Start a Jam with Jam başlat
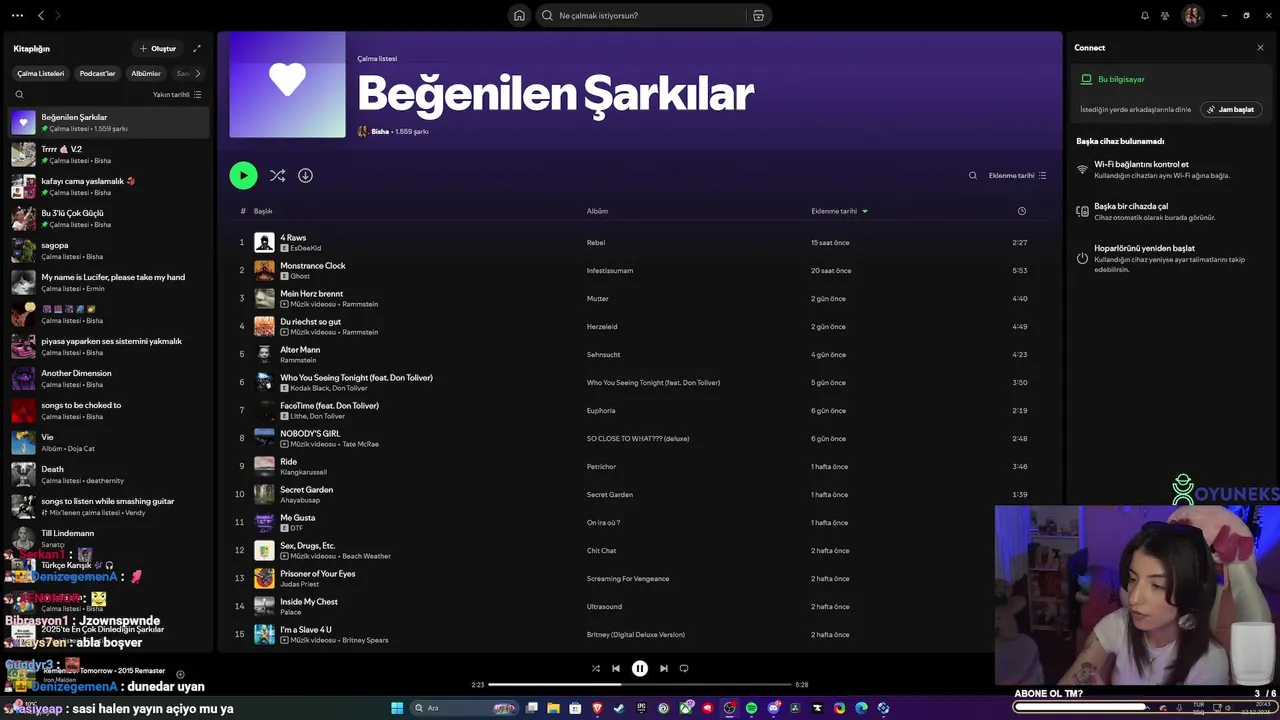The width and height of the screenshot is (1280, 720). pyautogui.click(x=1231, y=109)
